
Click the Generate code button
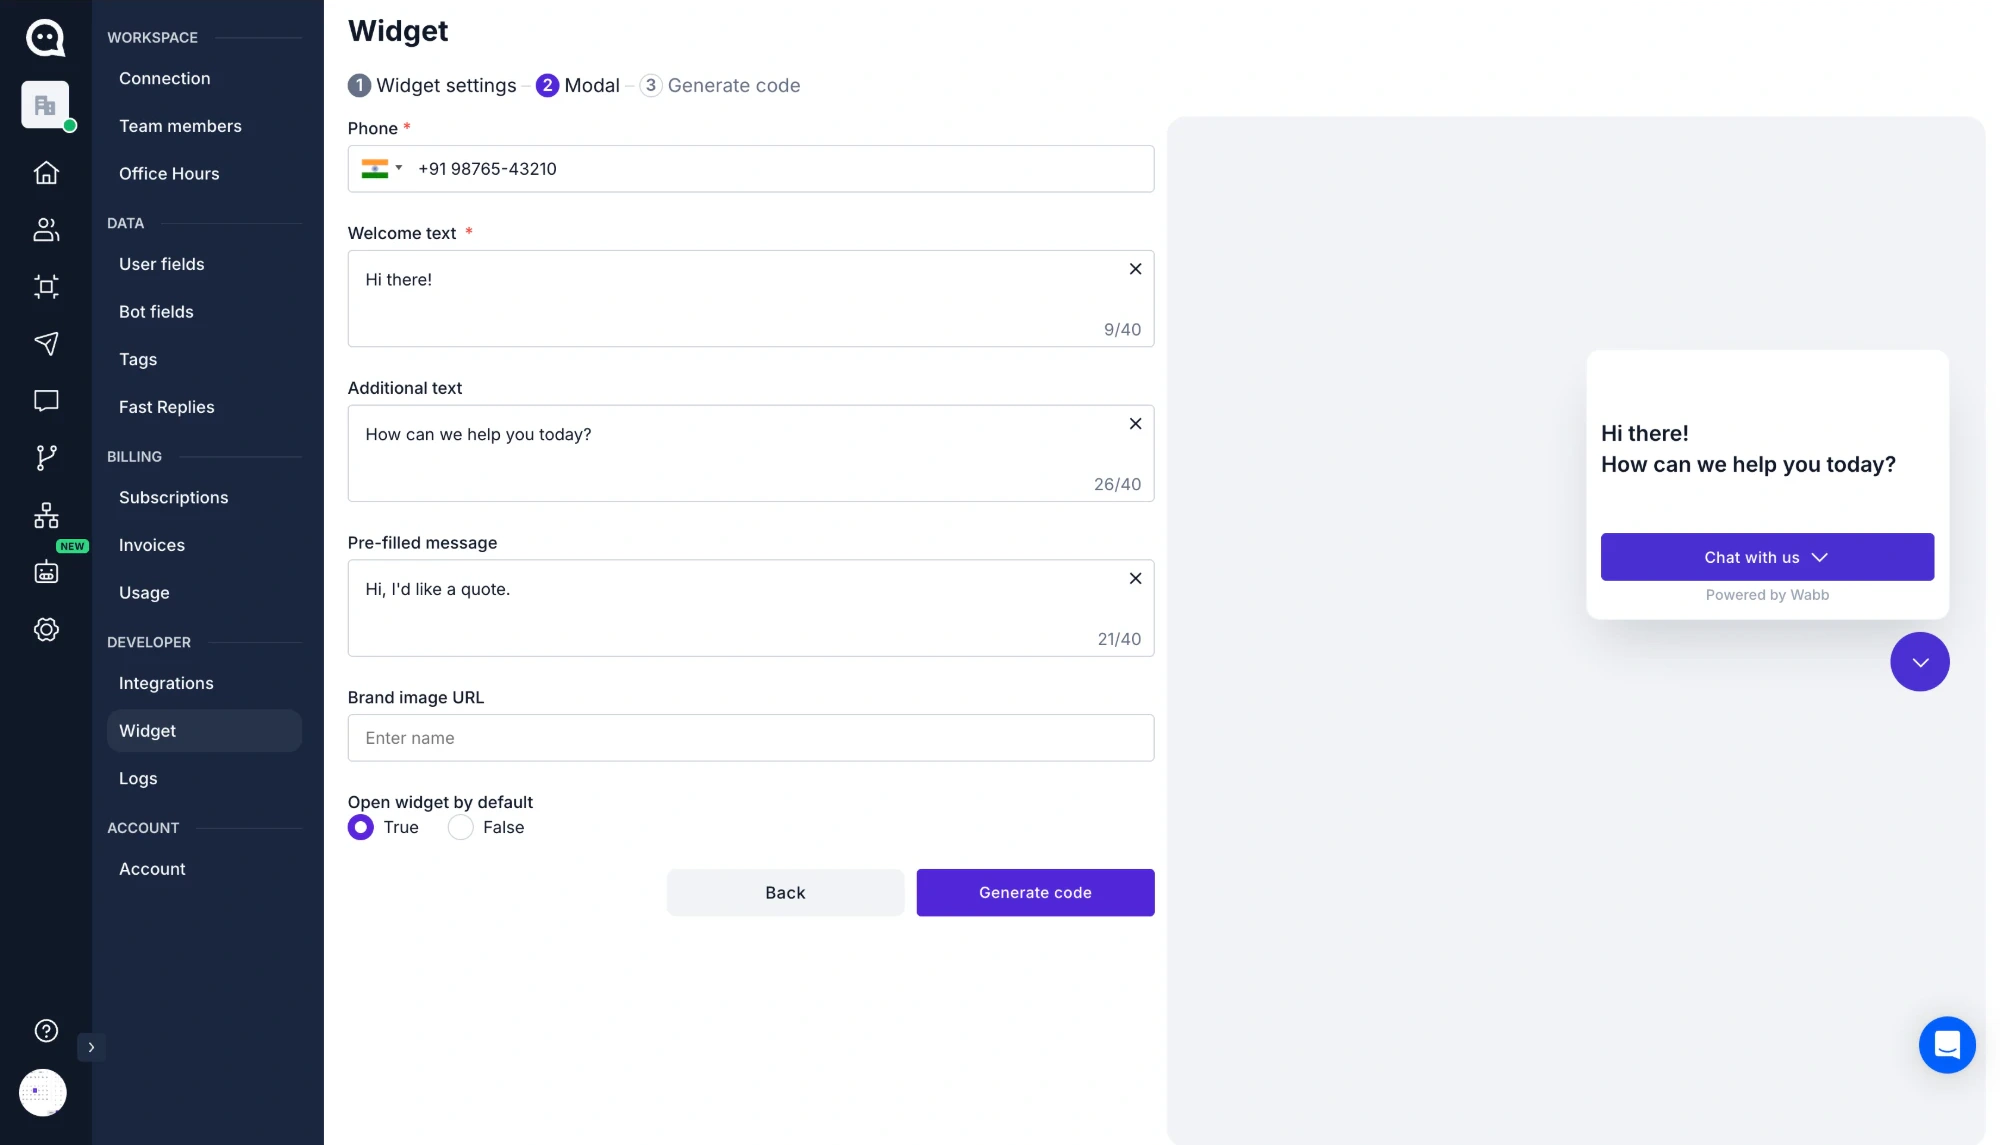[1035, 893]
